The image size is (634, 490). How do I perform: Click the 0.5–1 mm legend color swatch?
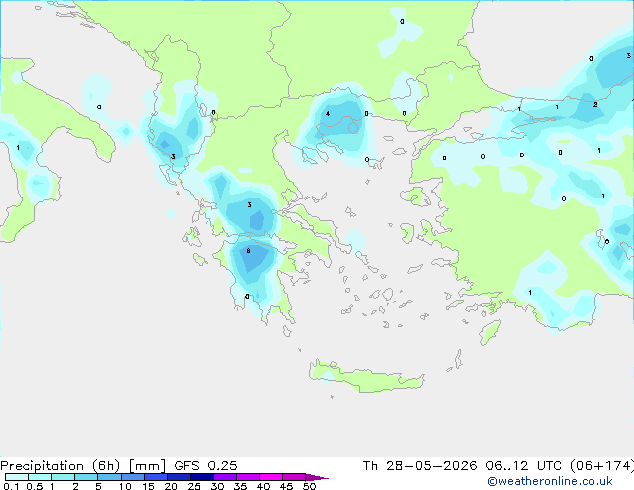tap(40, 477)
